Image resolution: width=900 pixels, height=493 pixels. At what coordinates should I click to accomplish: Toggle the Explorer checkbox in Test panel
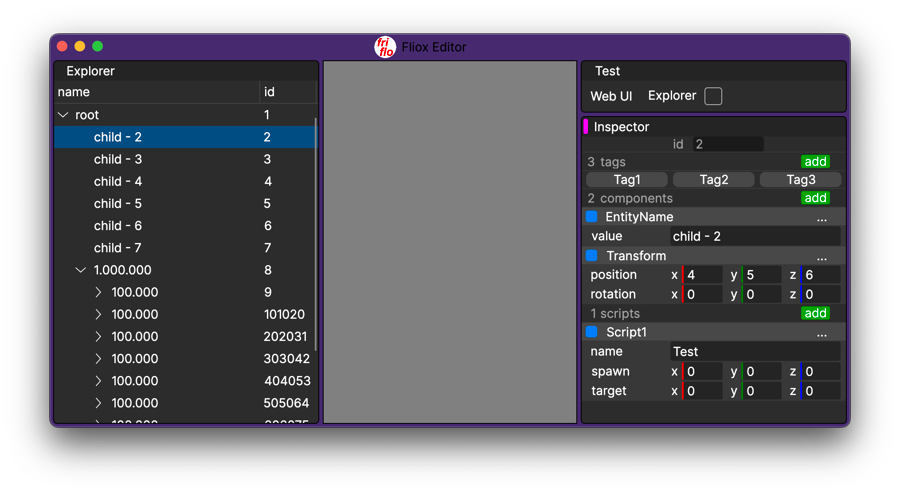coord(713,96)
